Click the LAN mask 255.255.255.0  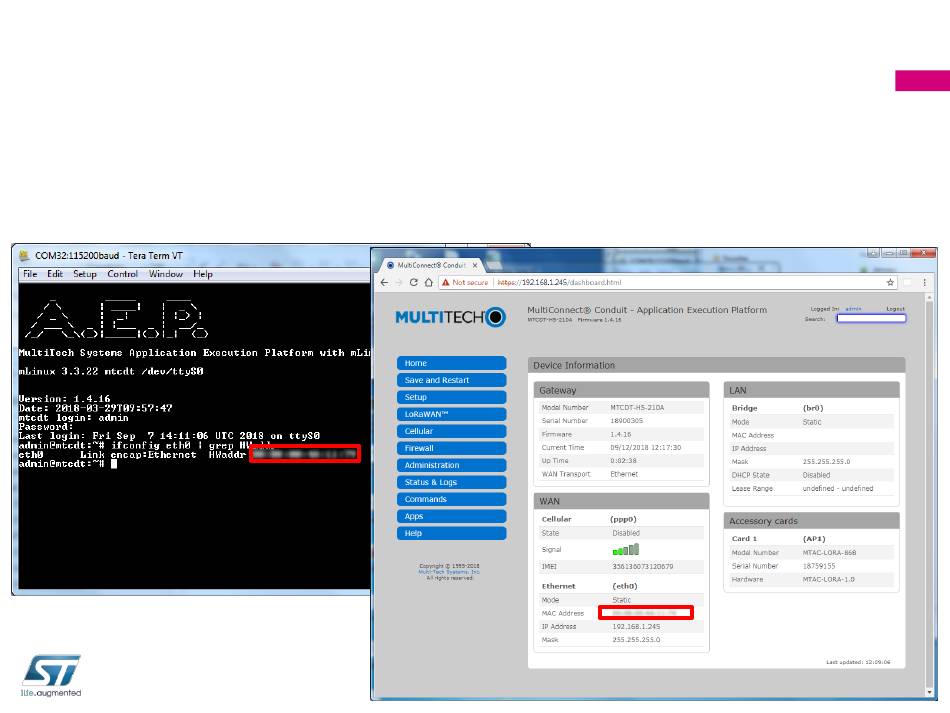pos(826,462)
